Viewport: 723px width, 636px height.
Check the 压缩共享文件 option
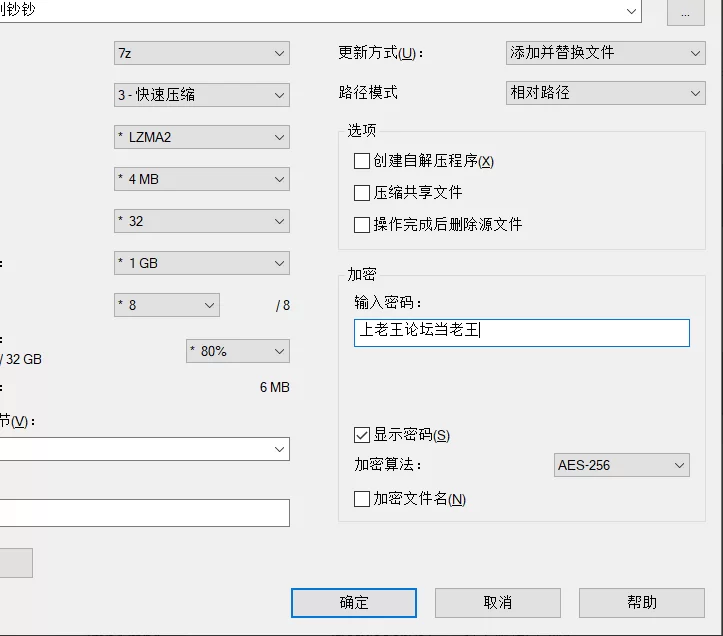(362, 193)
